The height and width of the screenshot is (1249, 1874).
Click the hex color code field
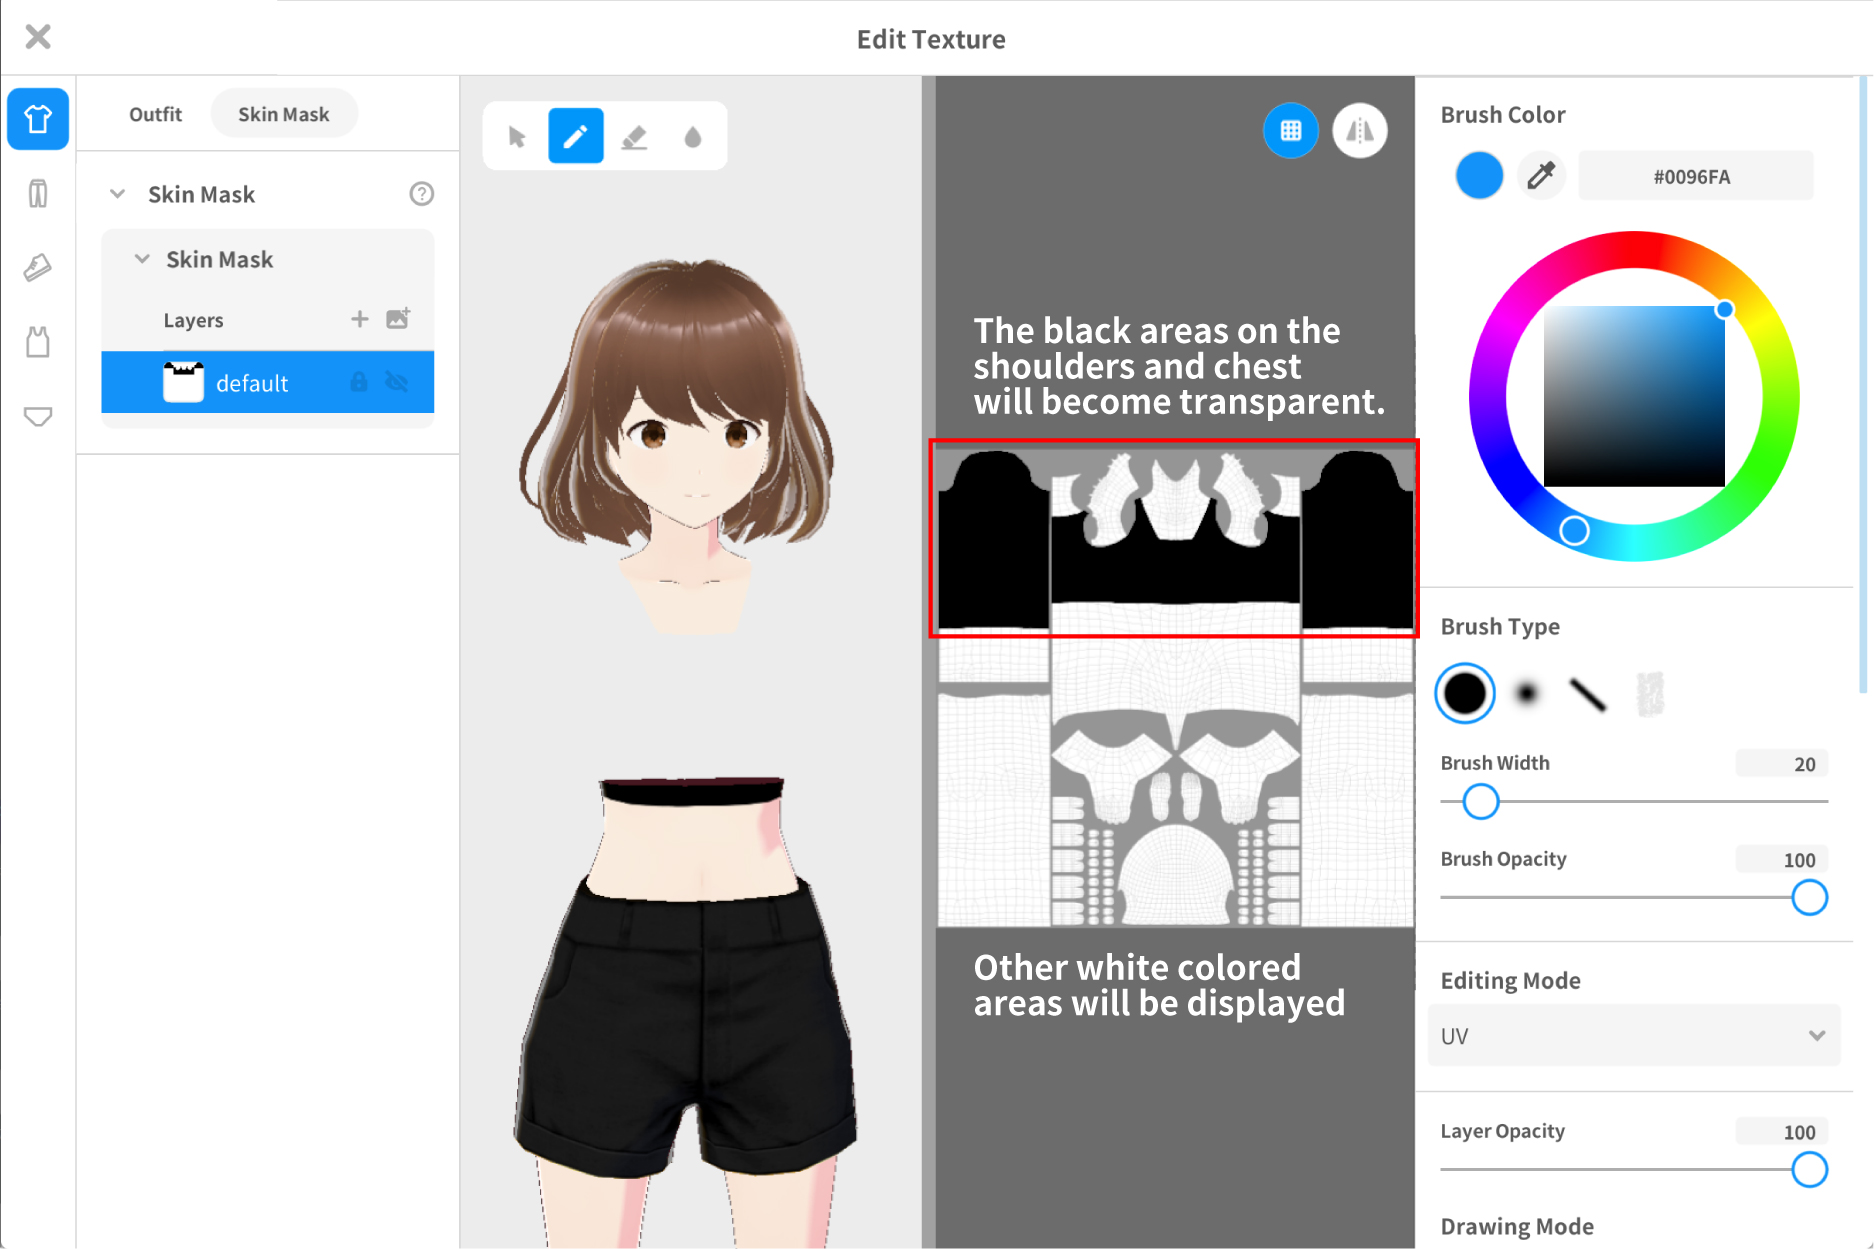coord(1694,176)
